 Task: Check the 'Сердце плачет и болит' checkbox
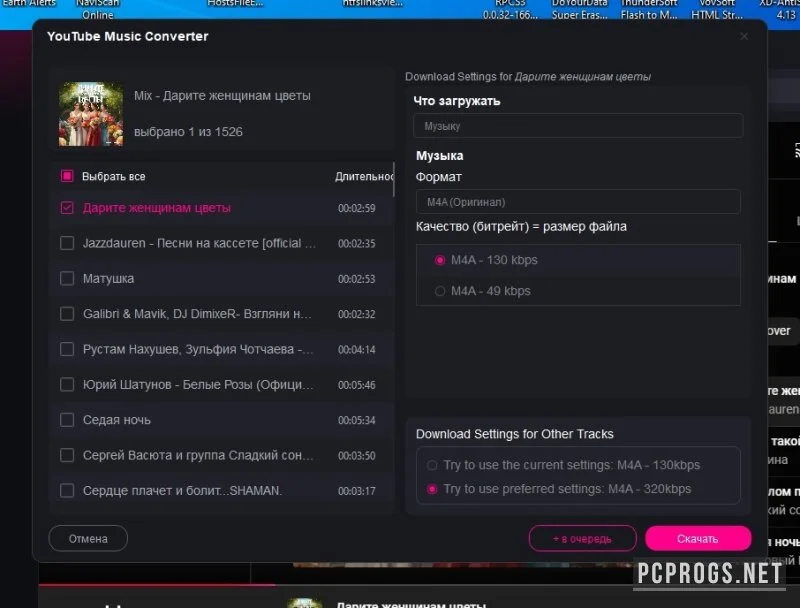tap(67, 490)
